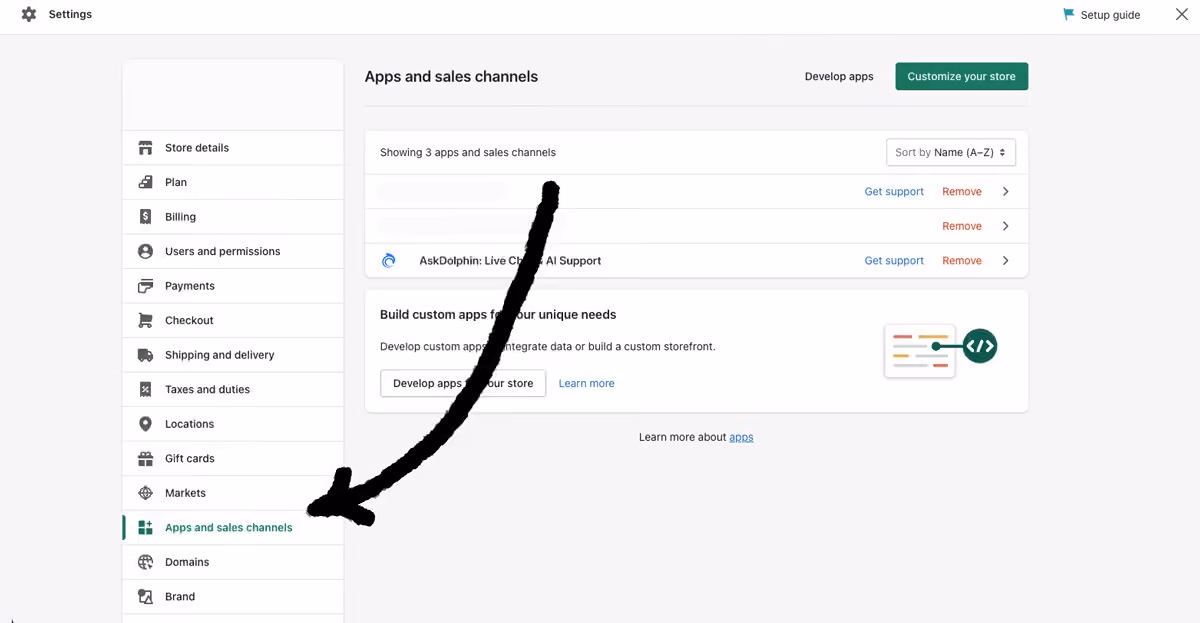Click the Markets globe icon
The image size is (1200, 623).
click(x=145, y=493)
